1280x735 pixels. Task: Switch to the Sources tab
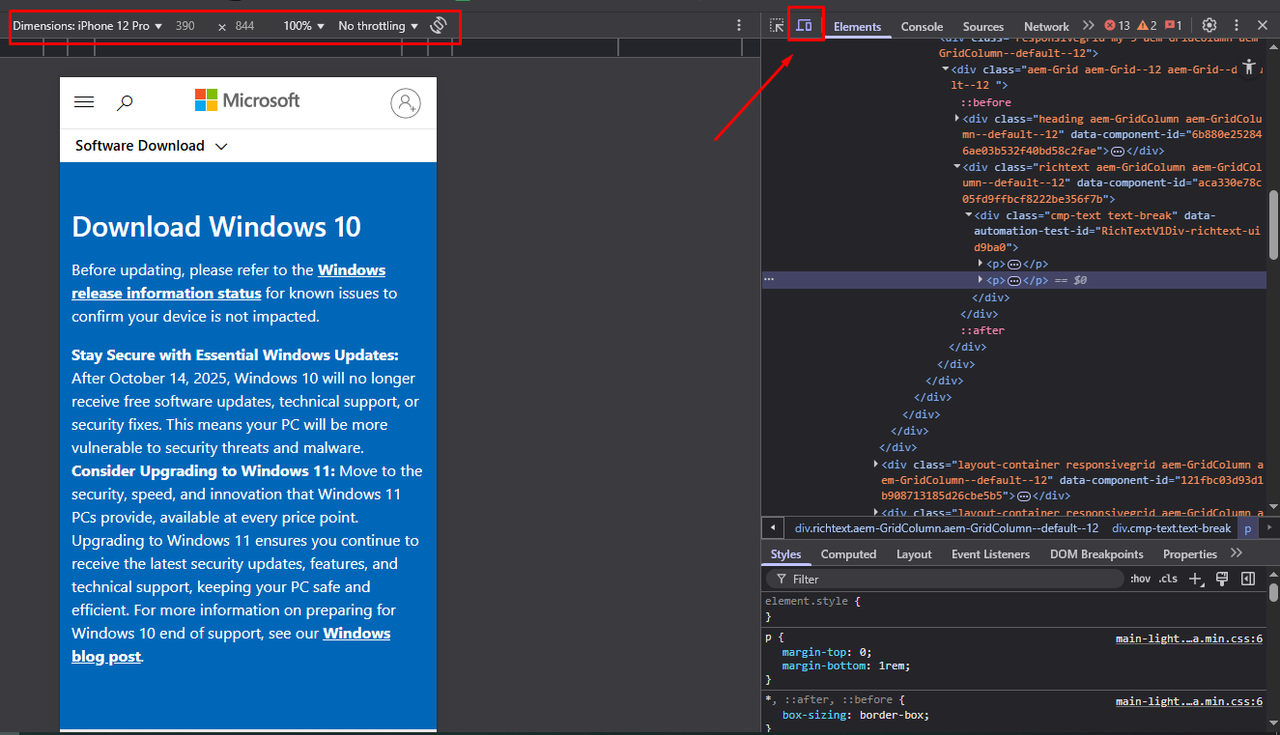coord(983,27)
